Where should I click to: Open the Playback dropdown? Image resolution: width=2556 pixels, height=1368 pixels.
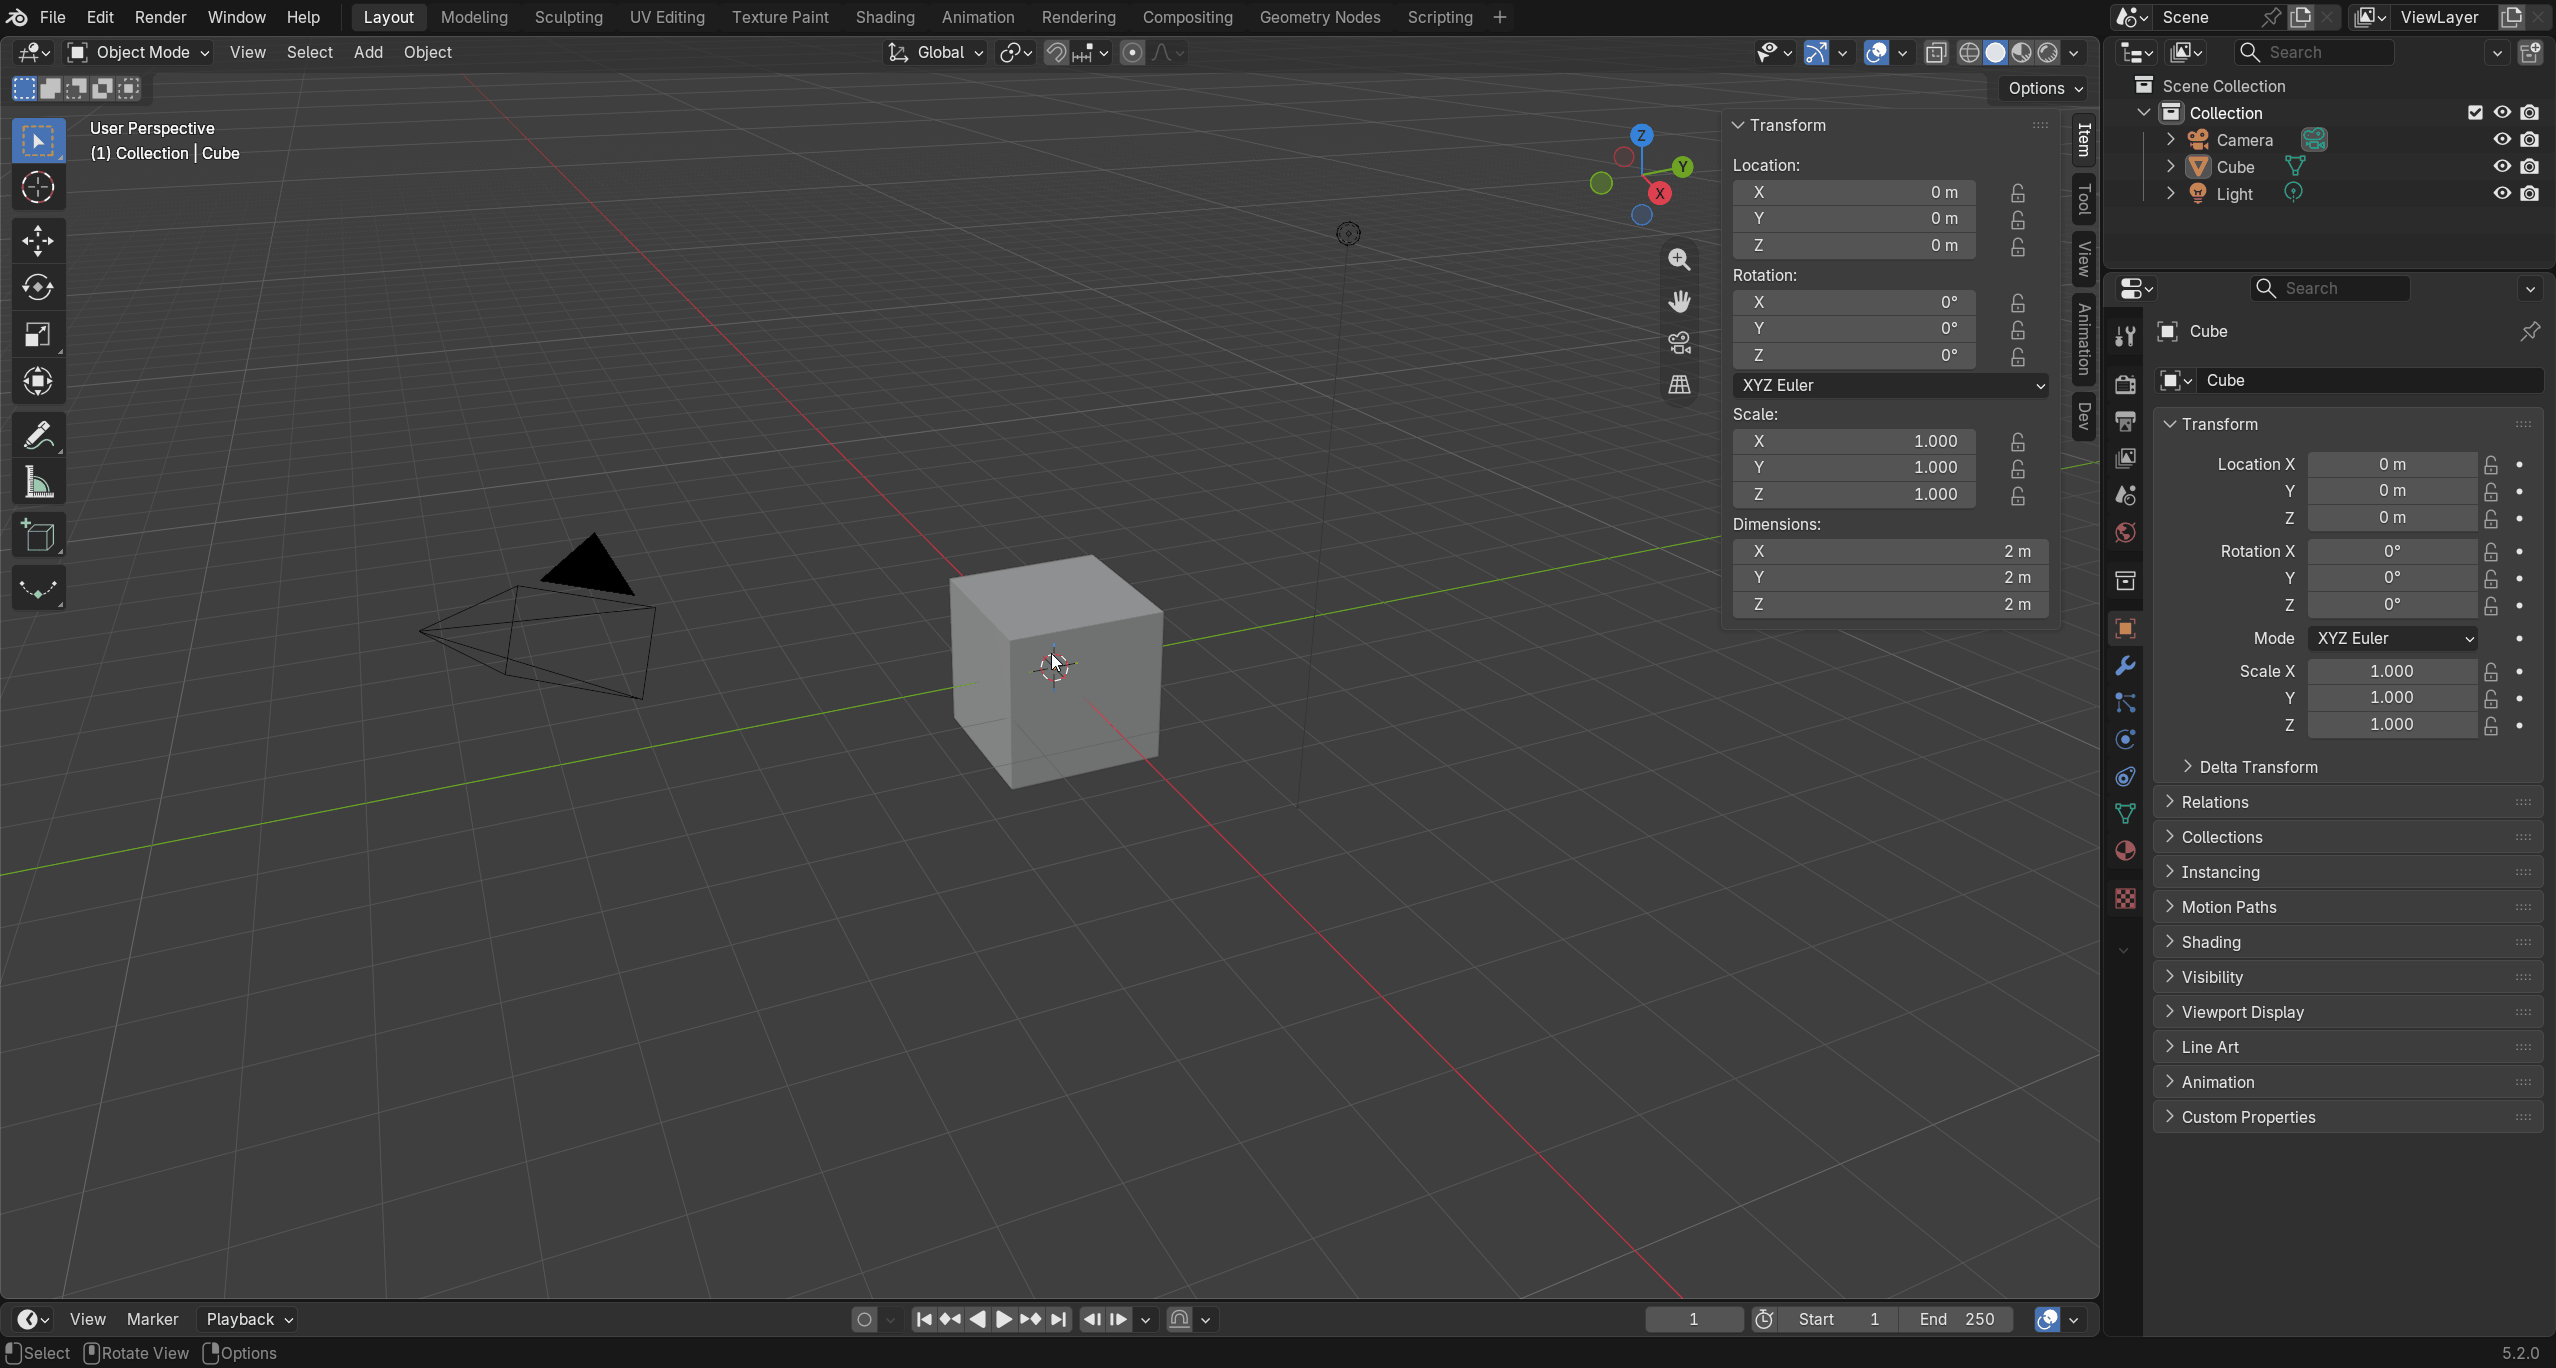[x=248, y=1319]
